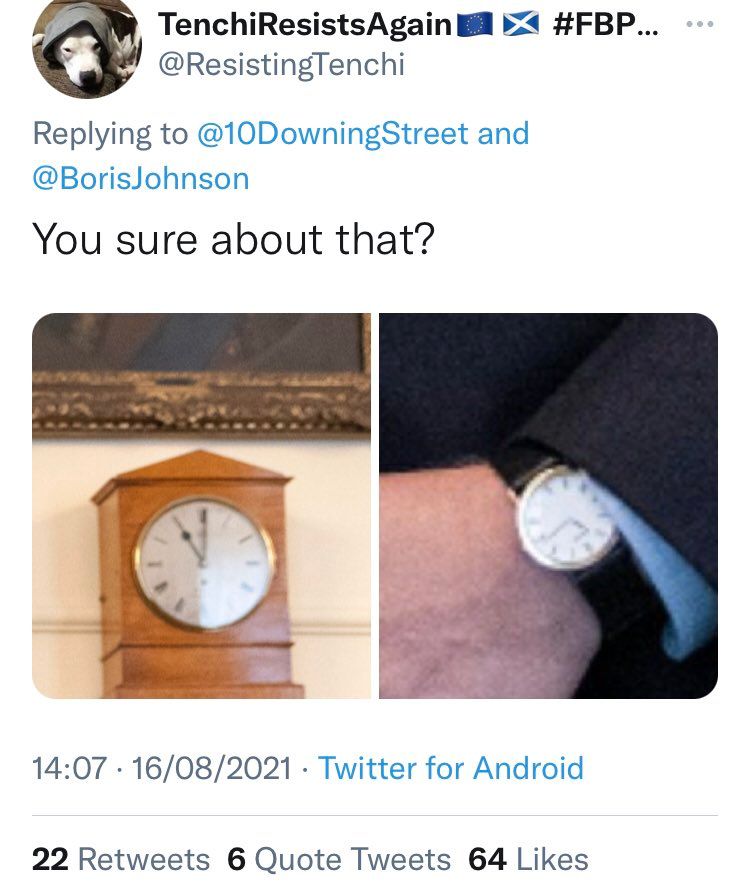Click the 14:07 tweet time
Image resolution: width=750 pixels, height=891 pixels.
click(64, 768)
